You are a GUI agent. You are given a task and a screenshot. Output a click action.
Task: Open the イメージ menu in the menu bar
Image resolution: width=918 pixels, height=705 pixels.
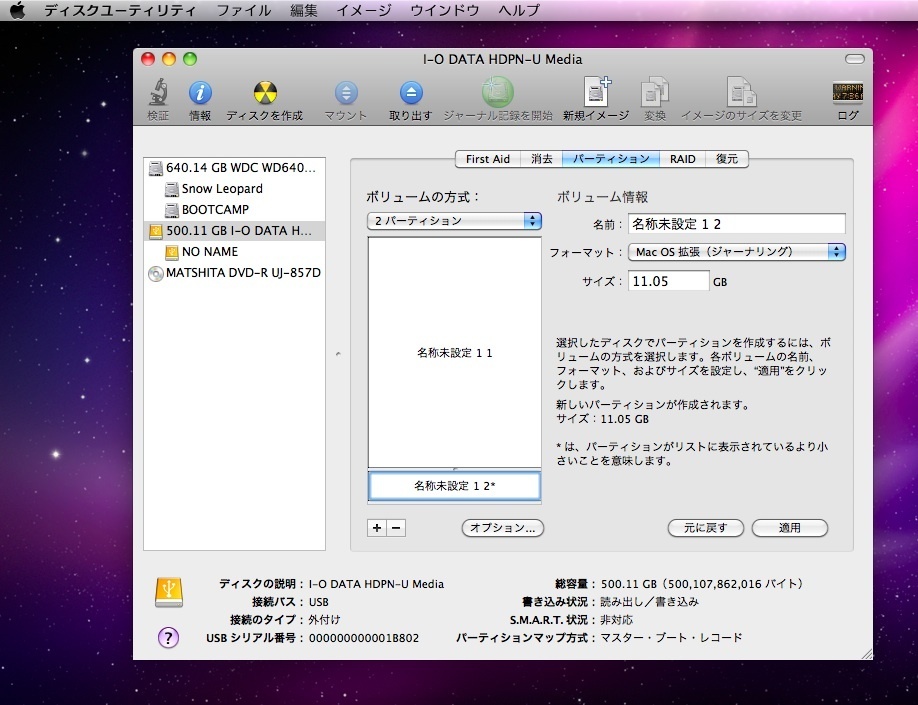tap(363, 11)
